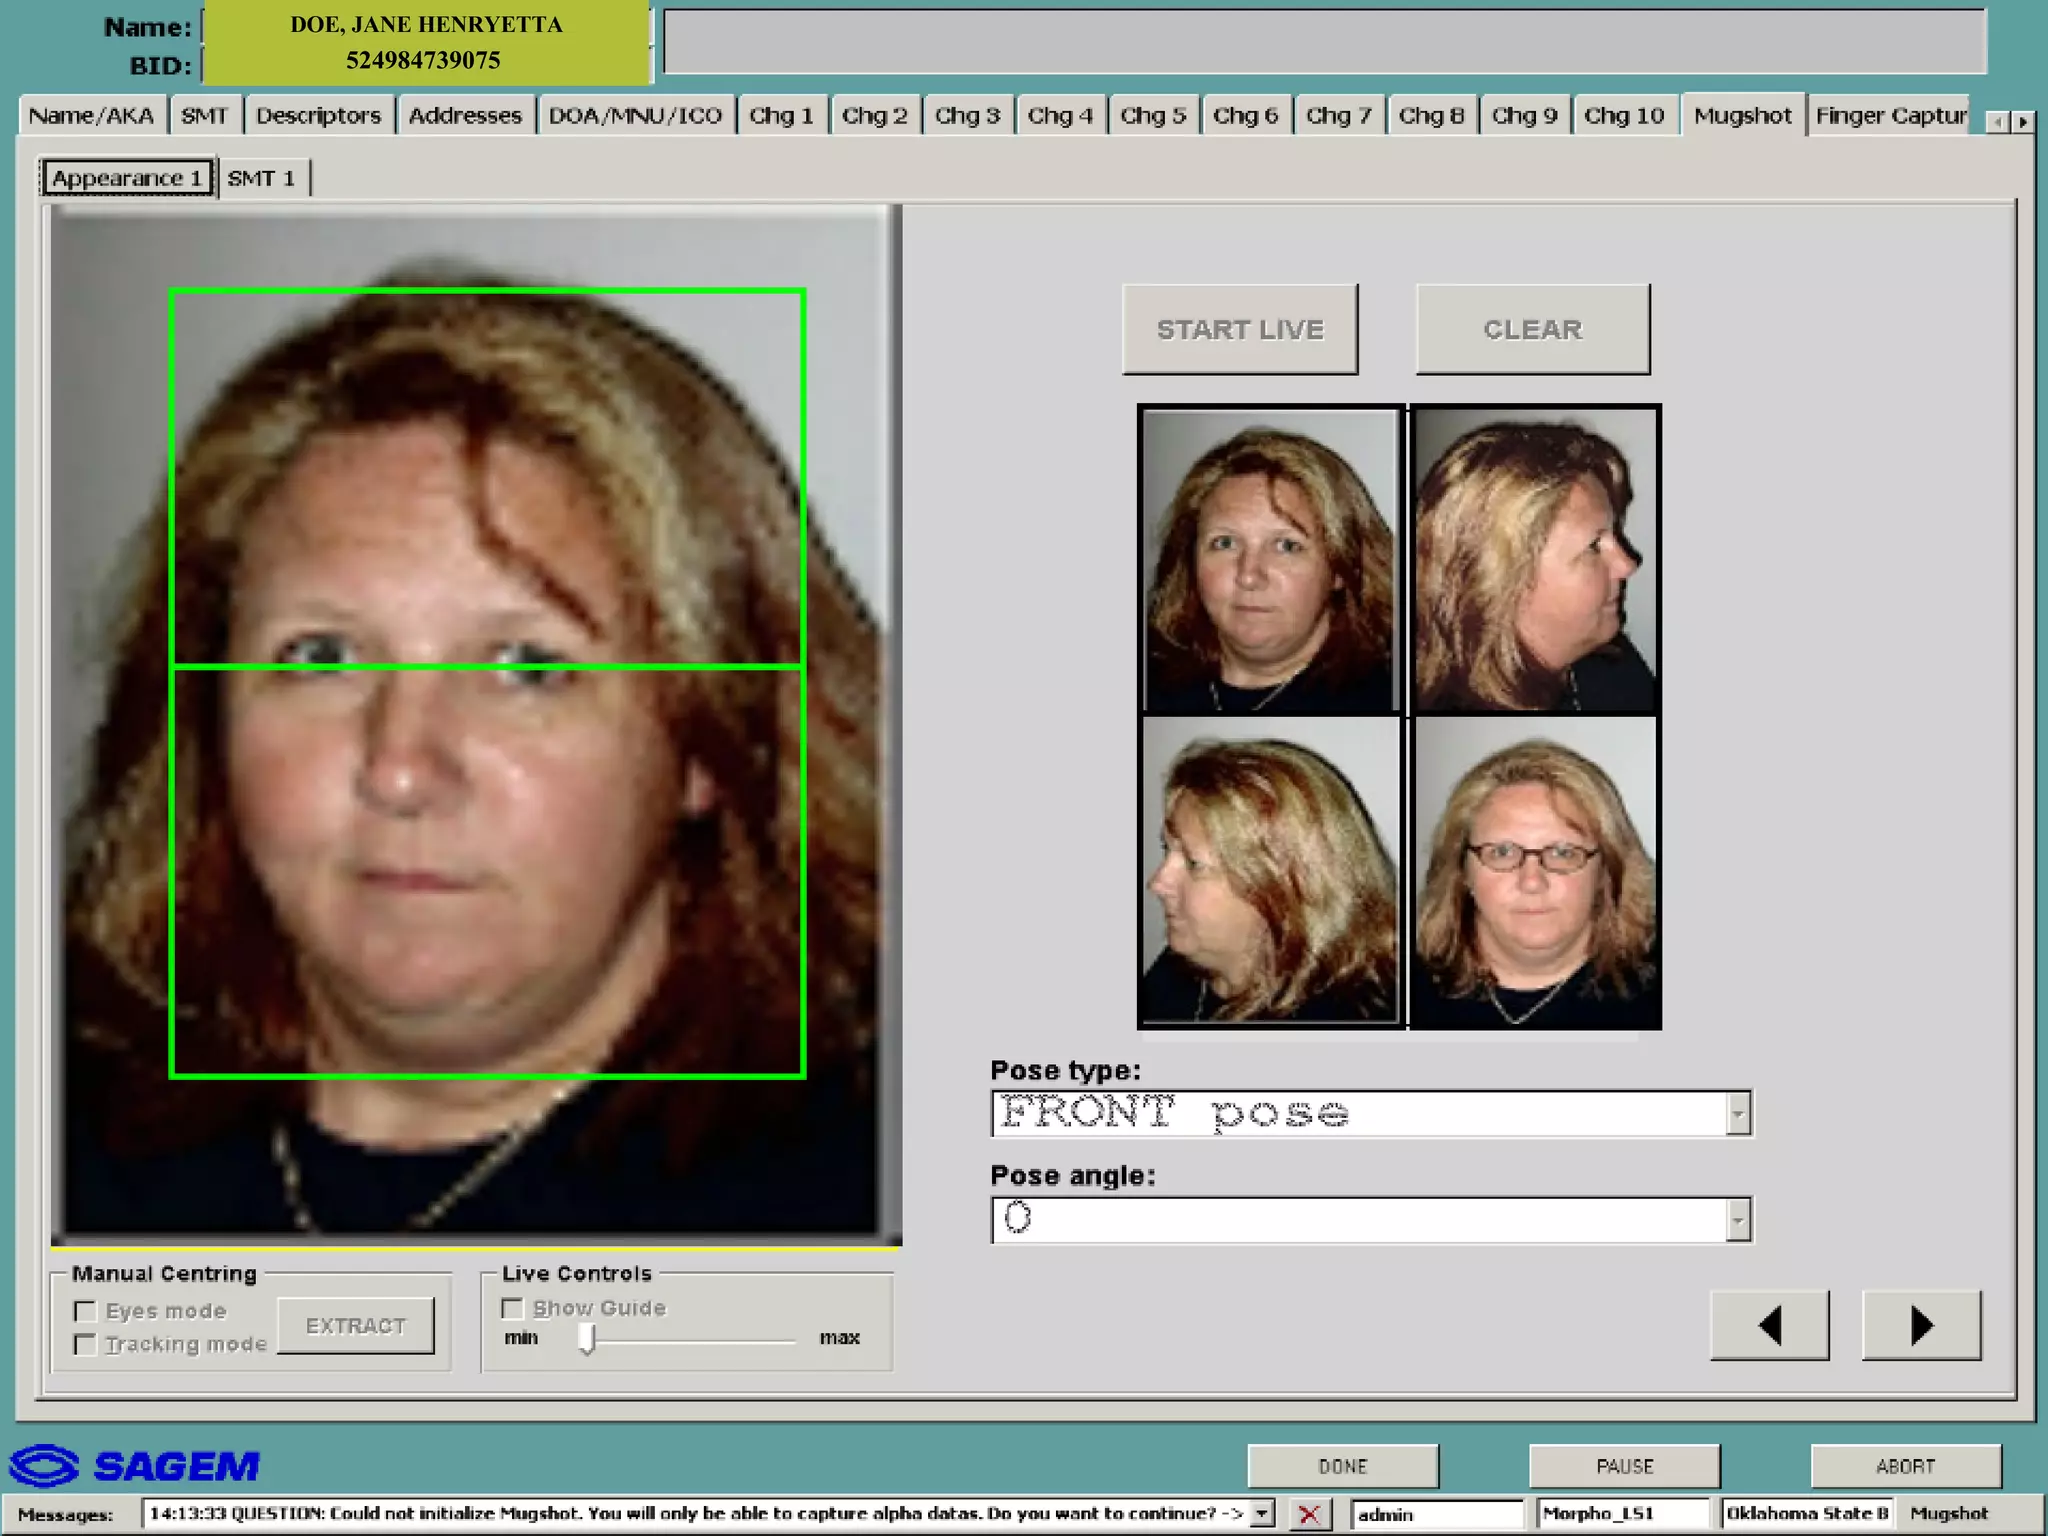Click the DONE button
This screenshot has height=1536, width=2048.
(1342, 1466)
